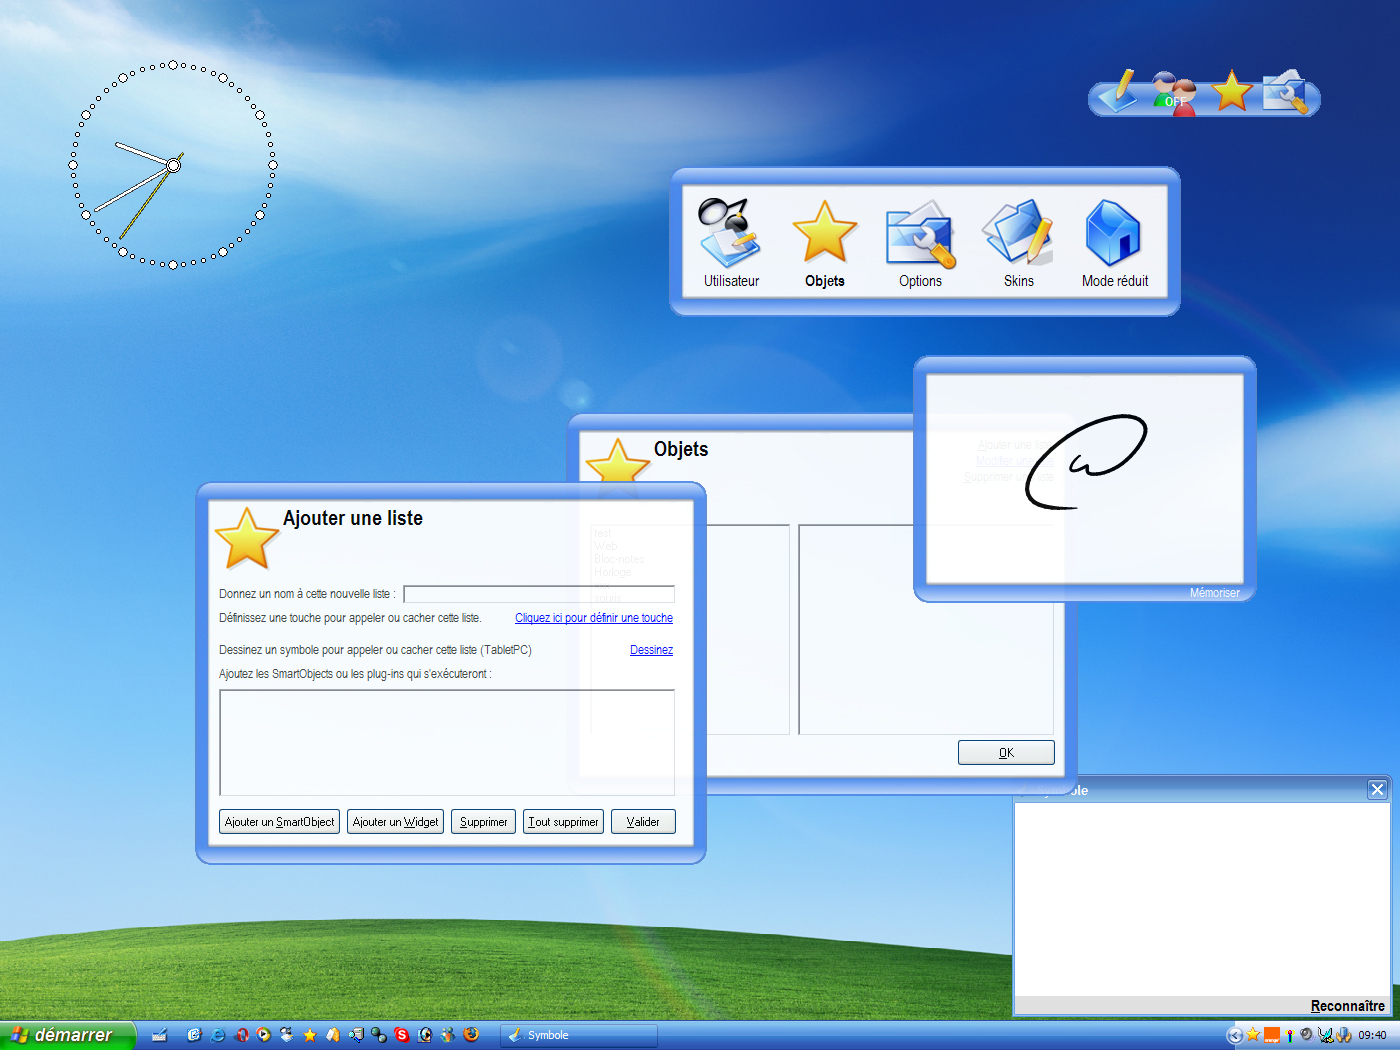
Task: Click Mémoriser under the drawn symbol
Action: tap(1215, 593)
